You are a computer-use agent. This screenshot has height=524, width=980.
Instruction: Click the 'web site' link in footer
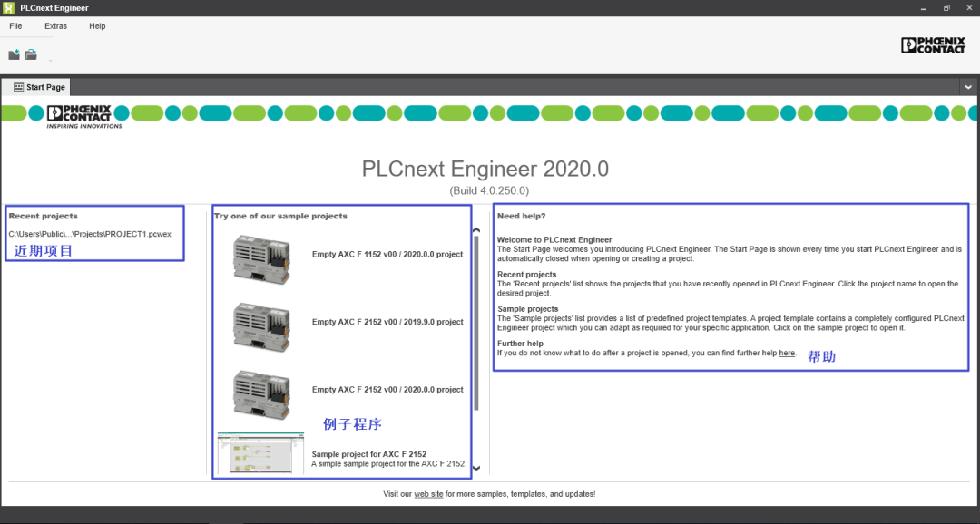pos(429,494)
